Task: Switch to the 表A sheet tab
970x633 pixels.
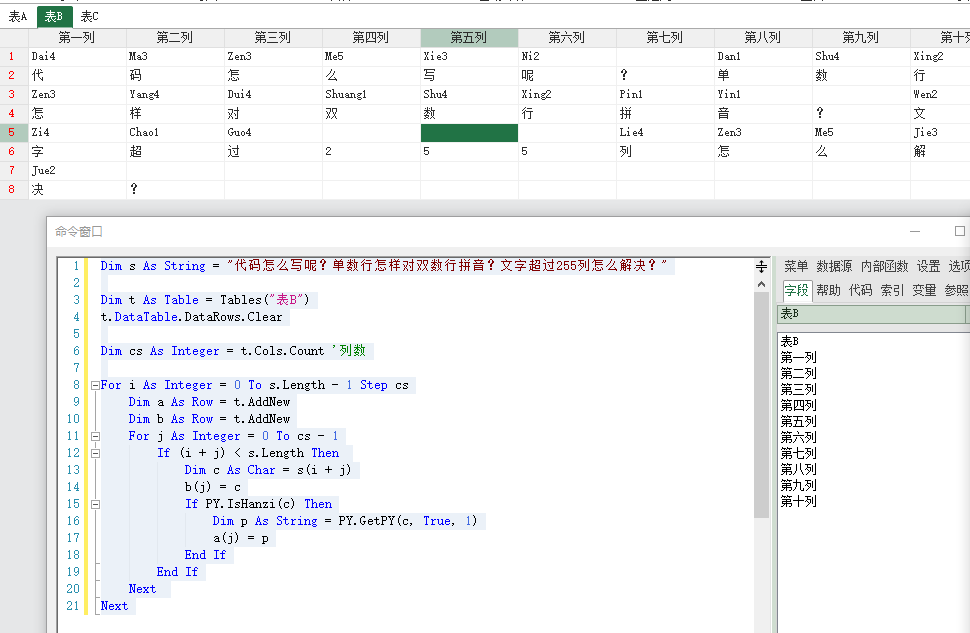Action: click(18, 17)
